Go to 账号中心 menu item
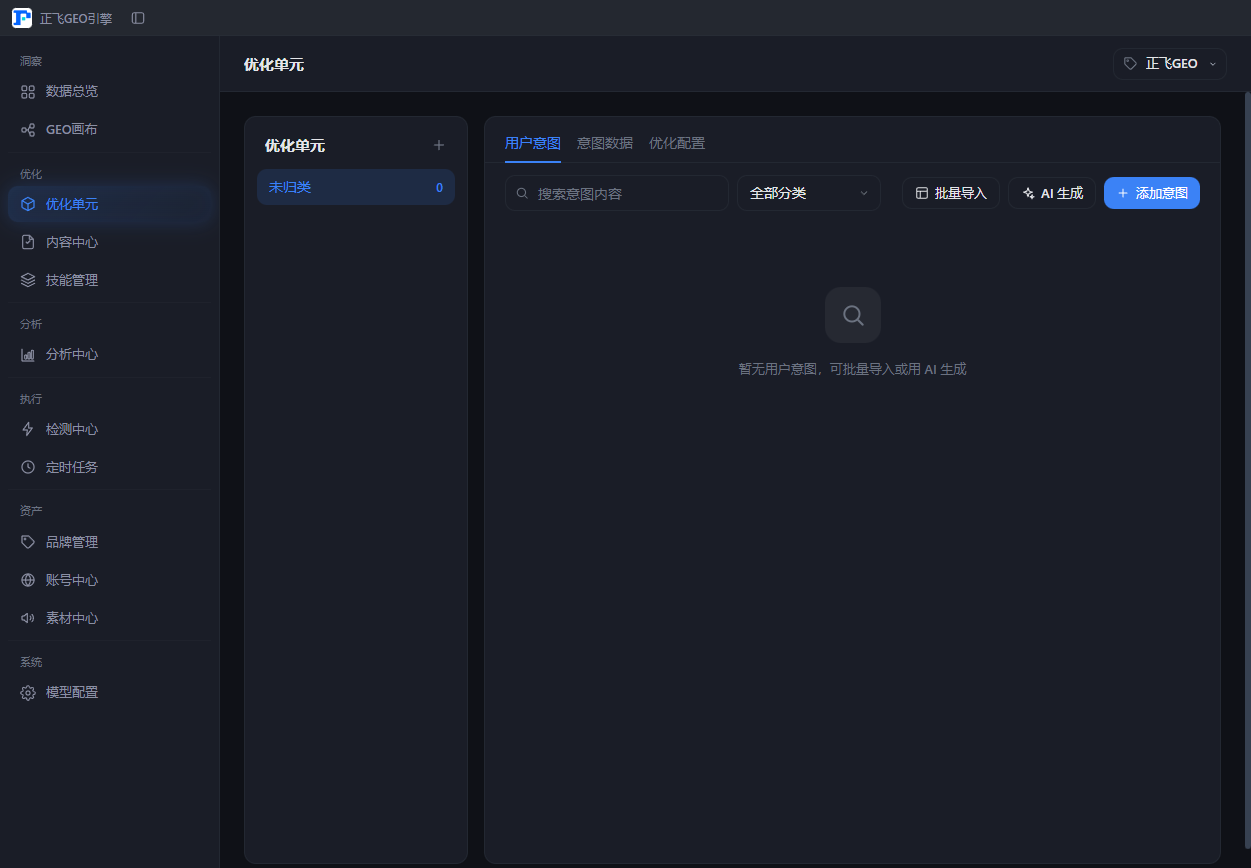The width and height of the screenshot is (1251, 868). (110, 580)
